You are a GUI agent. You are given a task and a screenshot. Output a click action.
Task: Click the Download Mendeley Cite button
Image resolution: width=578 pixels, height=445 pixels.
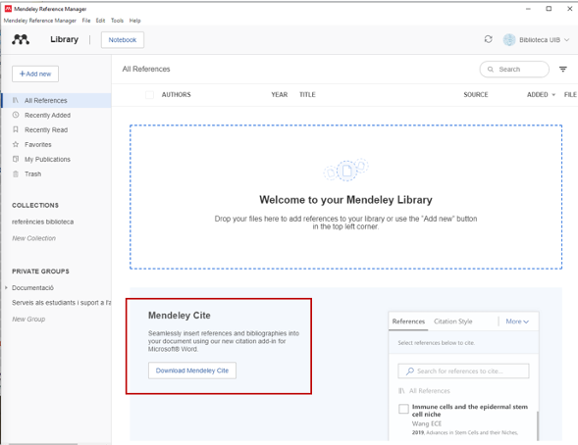pyautogui.click(x=192, y=371)
